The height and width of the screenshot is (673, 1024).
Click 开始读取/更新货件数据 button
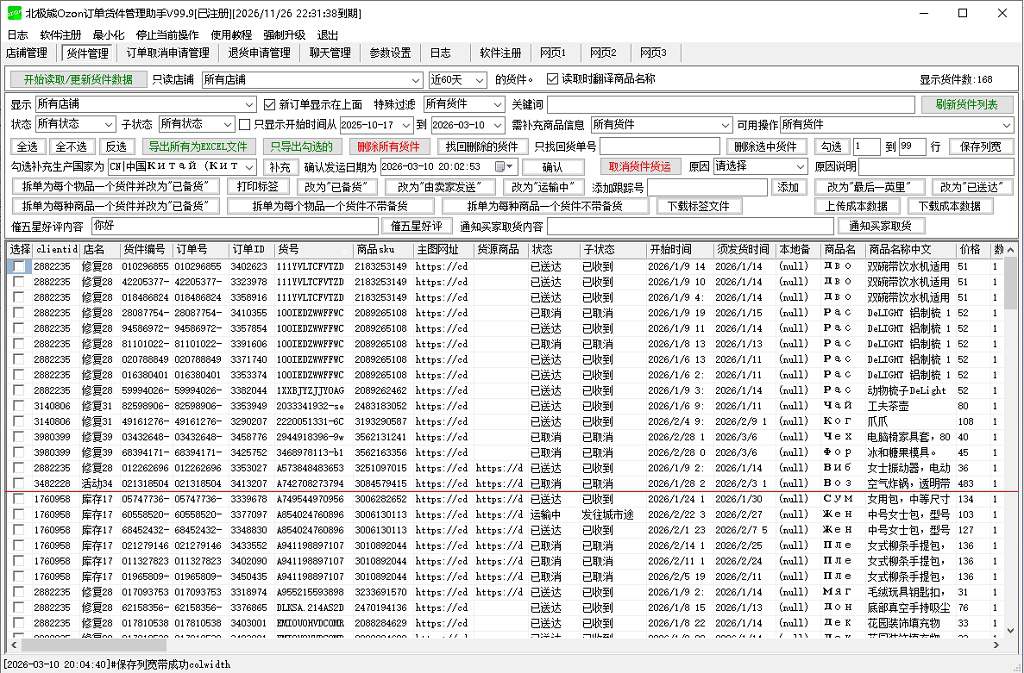click(78, 80)
